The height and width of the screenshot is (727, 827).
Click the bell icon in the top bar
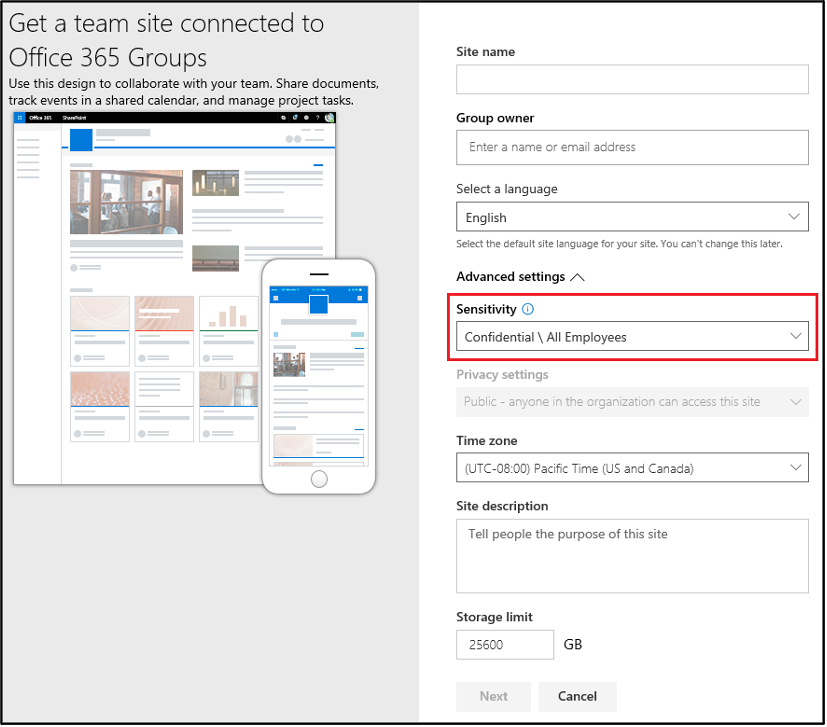click(x=284, y=117)
